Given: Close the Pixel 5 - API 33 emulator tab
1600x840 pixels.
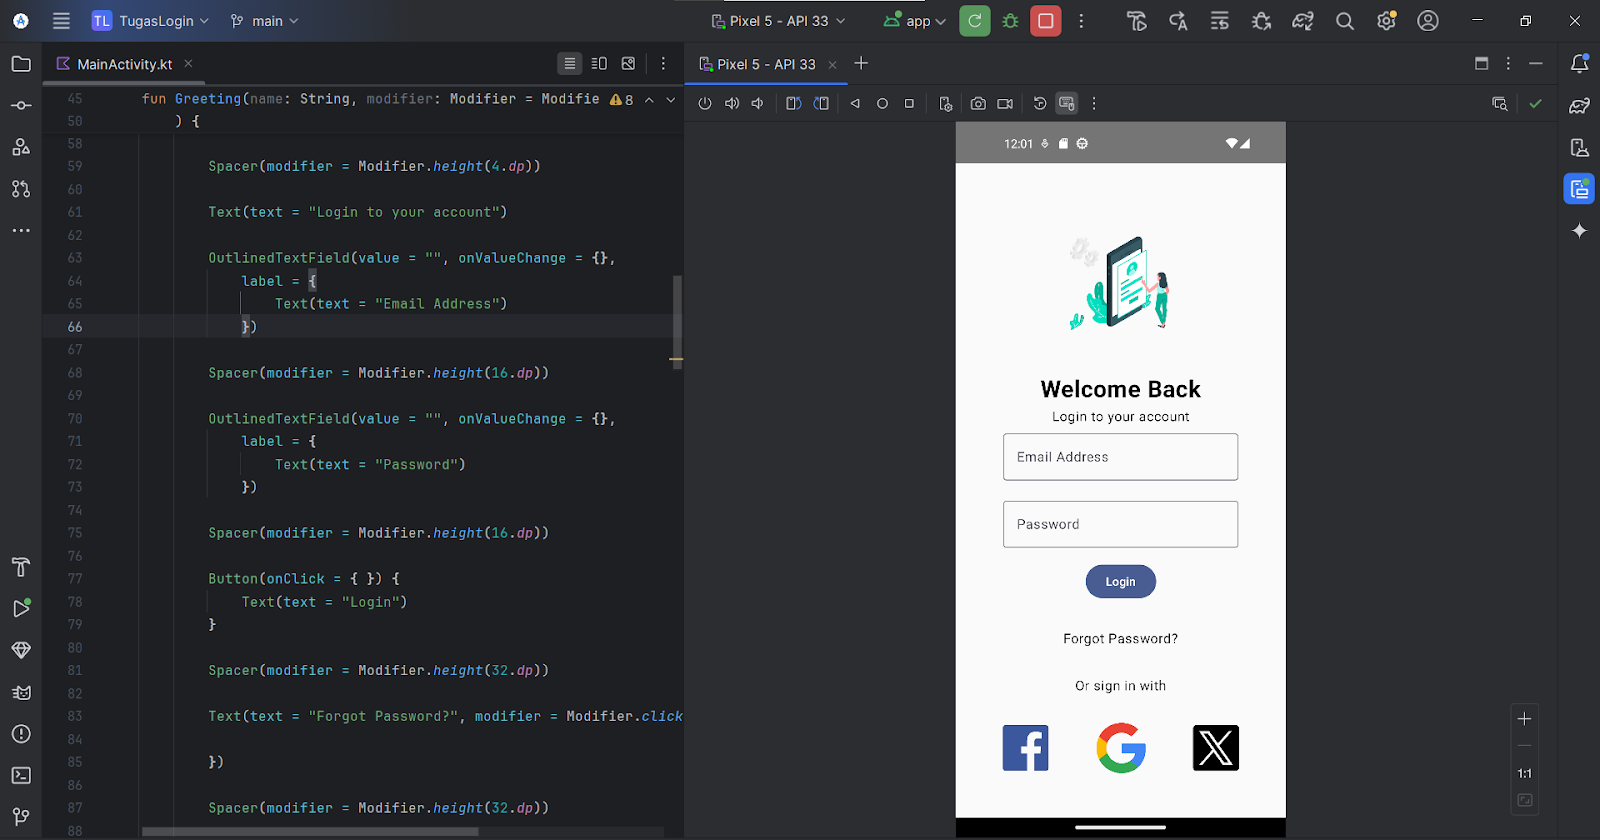Looking at the screenshot, I should (832, 64).
